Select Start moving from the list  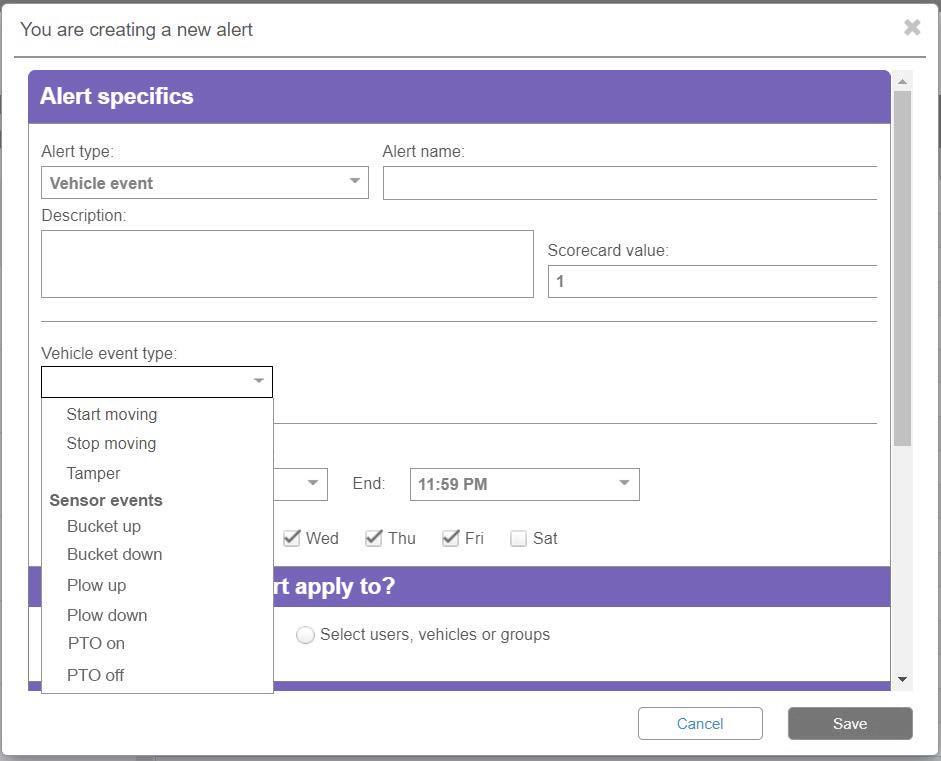[x=112, y=414]
